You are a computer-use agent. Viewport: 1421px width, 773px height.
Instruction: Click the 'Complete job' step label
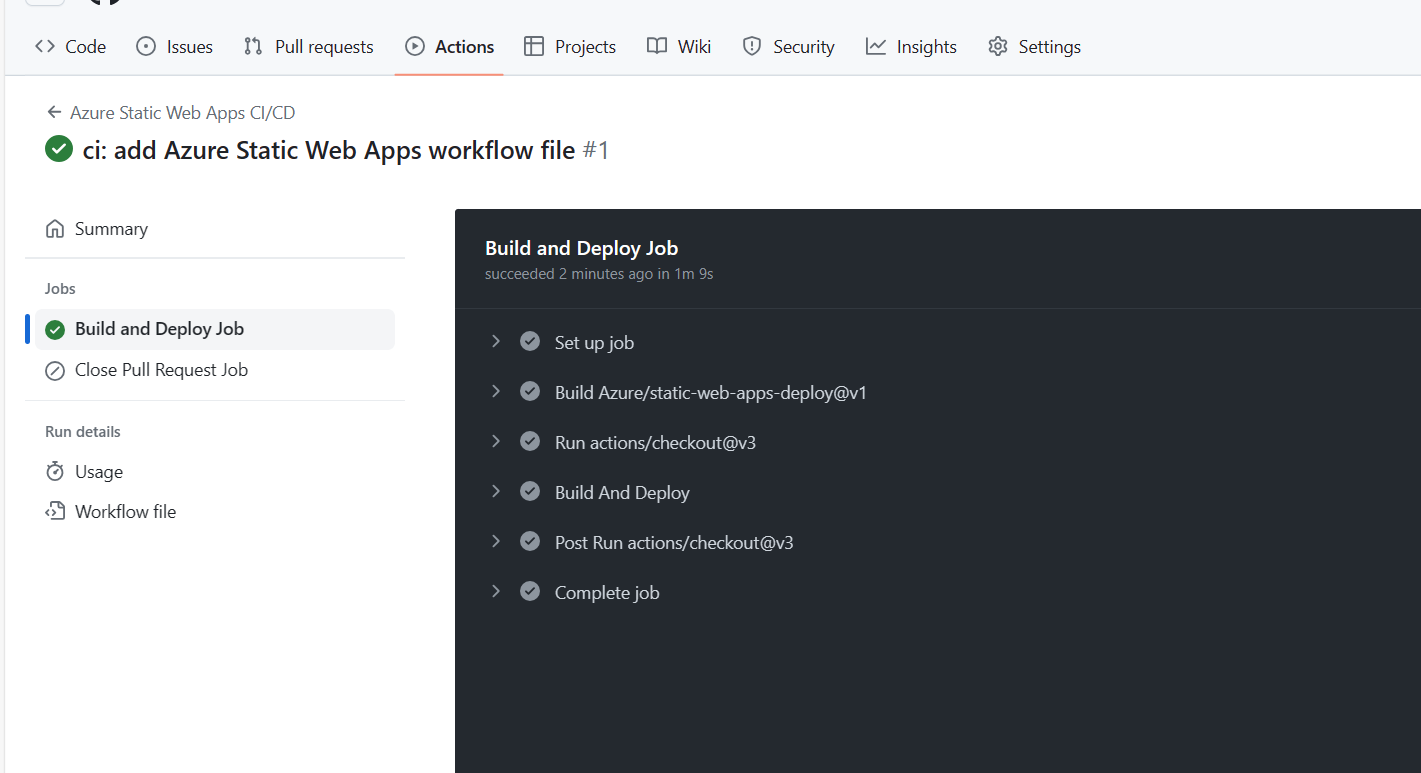607,593
